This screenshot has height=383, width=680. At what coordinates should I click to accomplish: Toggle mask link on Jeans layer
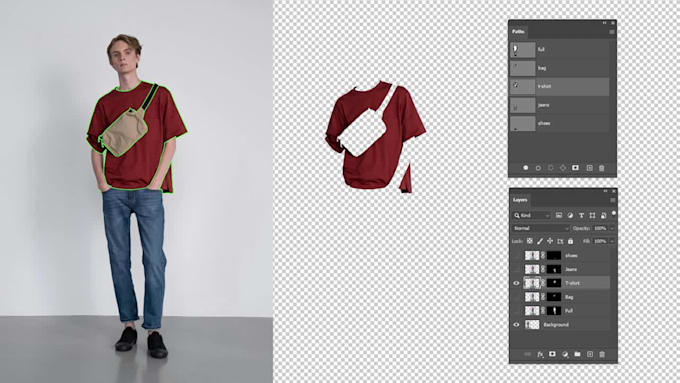[x=543, y=269]
